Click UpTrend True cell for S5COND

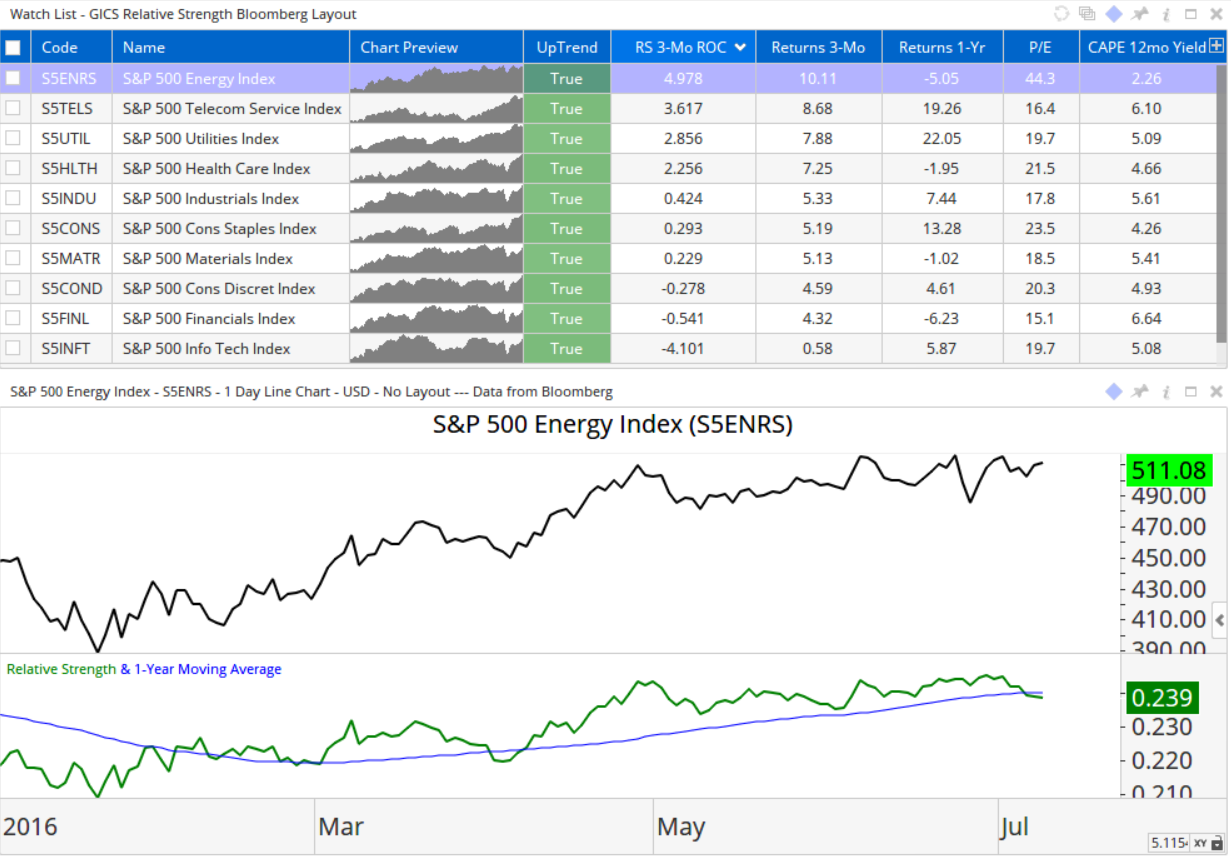(567, 288)
